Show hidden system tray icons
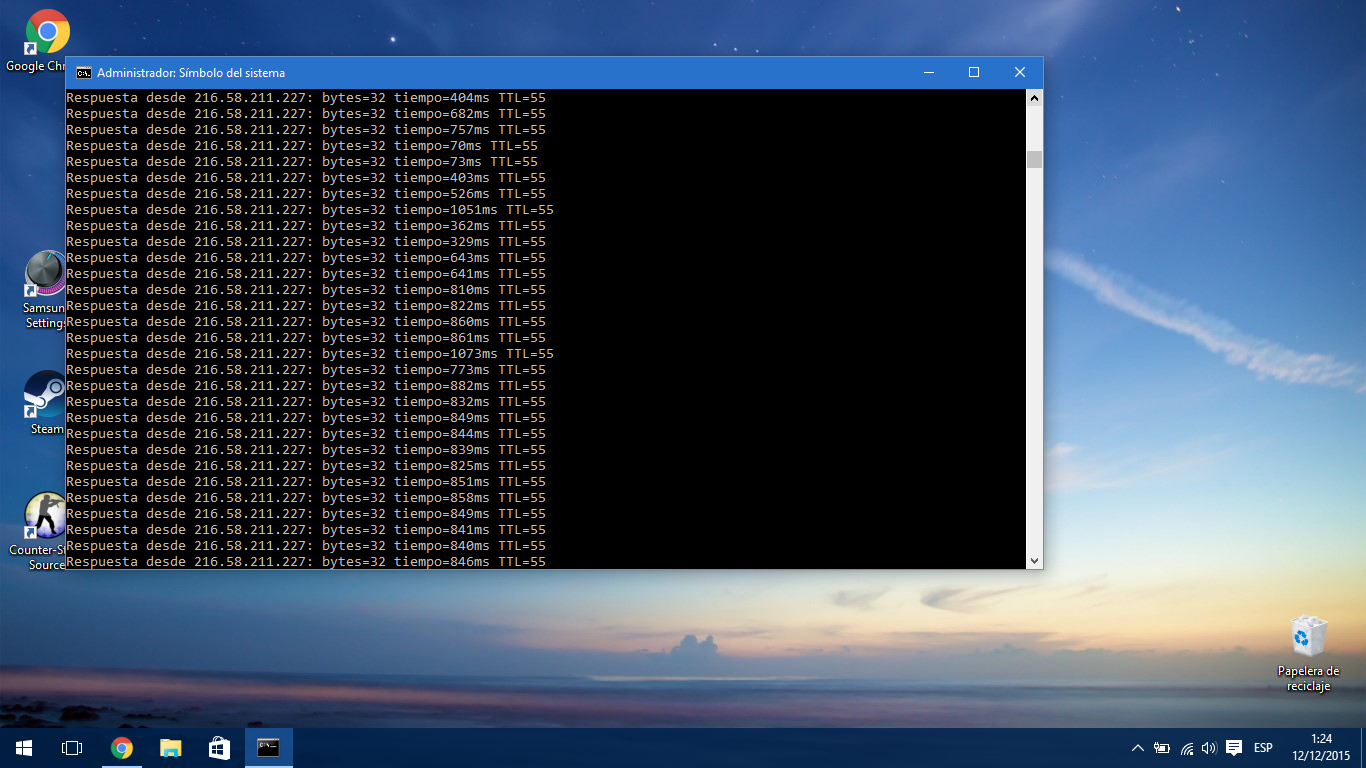Screen dimensions: 1366x768 click(x=1138, y=748)
